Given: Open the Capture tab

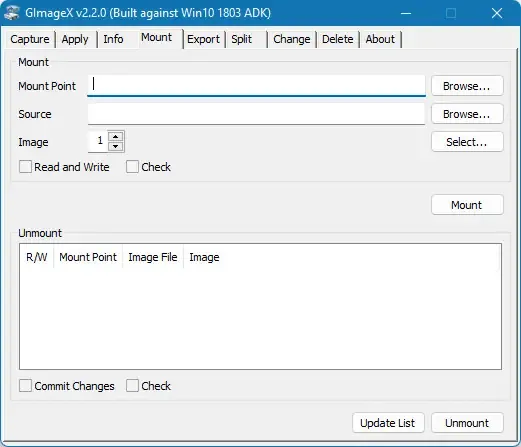Looking at the screenshot, I should tap(30, 39).
